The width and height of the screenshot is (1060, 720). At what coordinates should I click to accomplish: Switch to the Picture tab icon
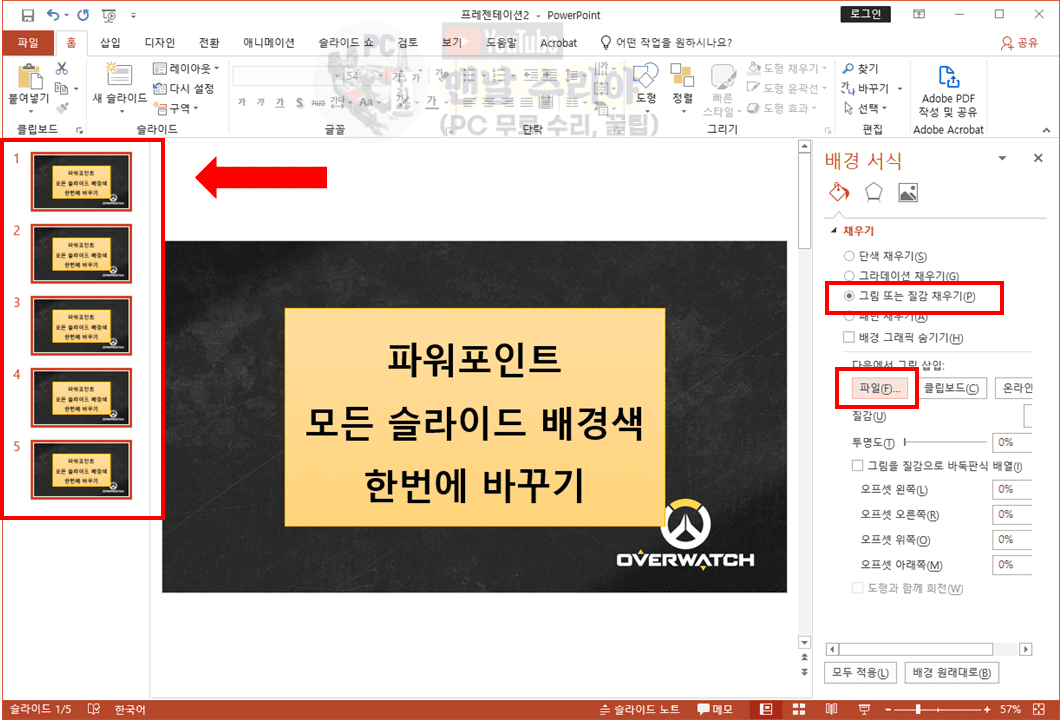click(x=908, y=193)
